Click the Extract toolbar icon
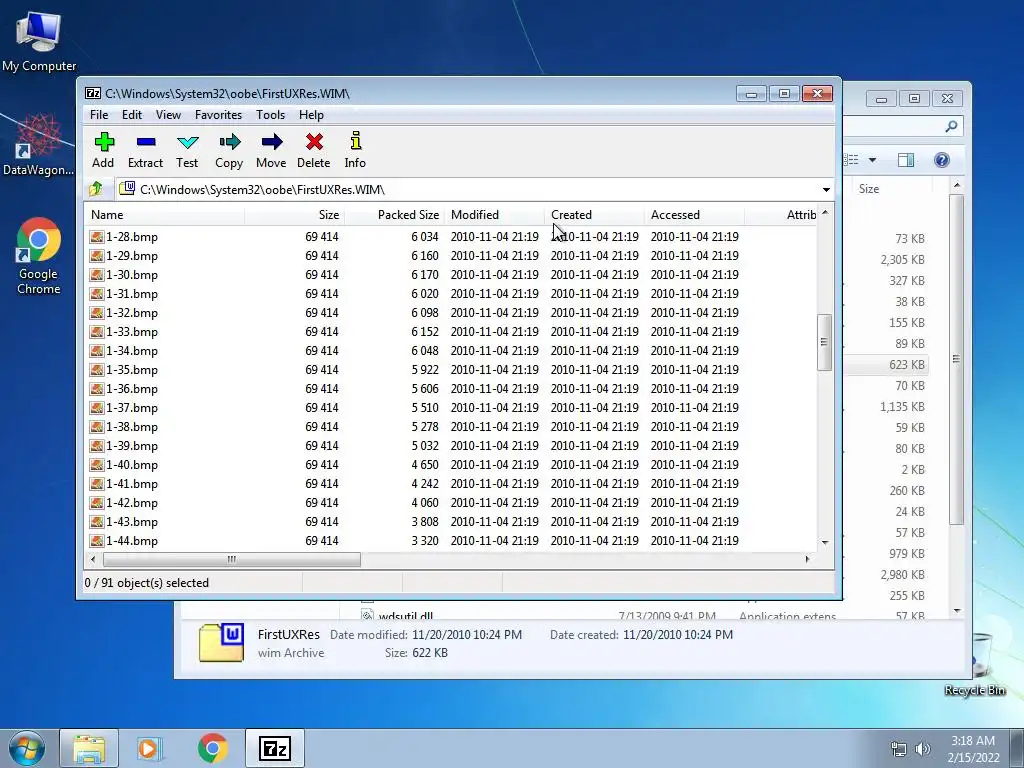The width and height of the screenshot is (1024, 768). pyautogui.click(x=146, y=142)
